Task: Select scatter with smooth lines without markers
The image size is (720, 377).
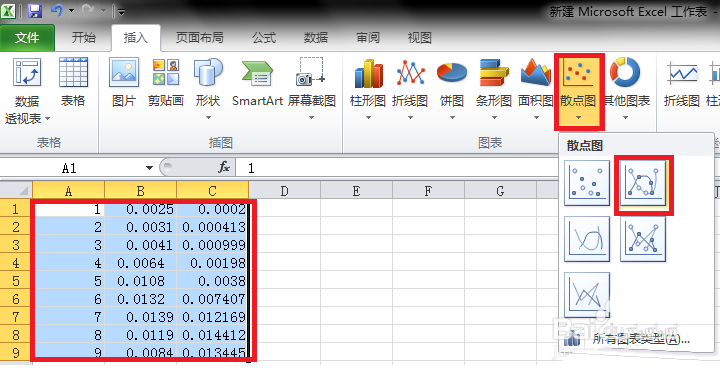Action: [587, 239]
